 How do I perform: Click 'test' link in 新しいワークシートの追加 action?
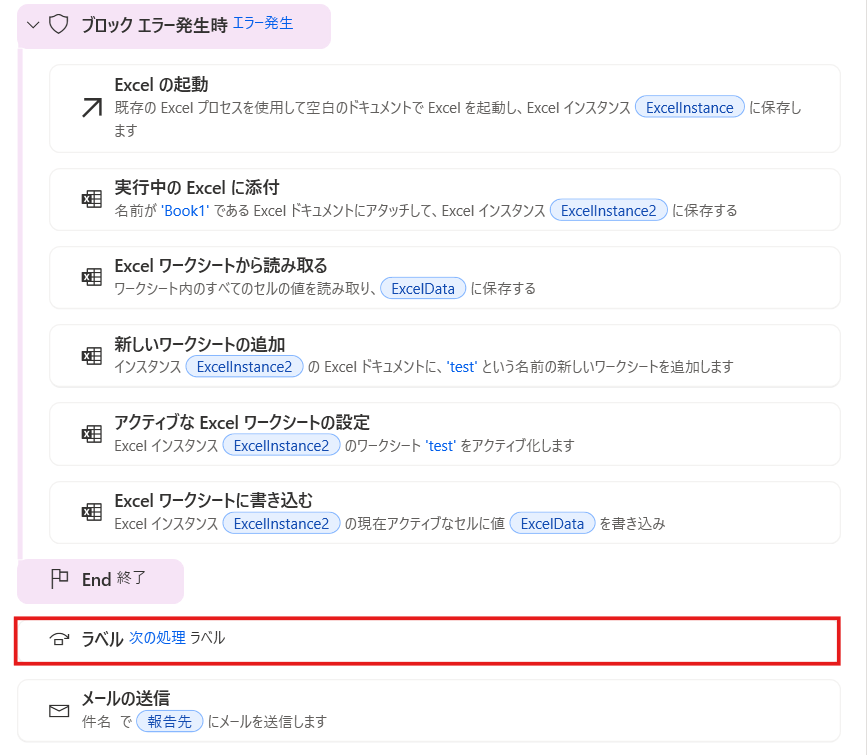(x=462, y=367)
